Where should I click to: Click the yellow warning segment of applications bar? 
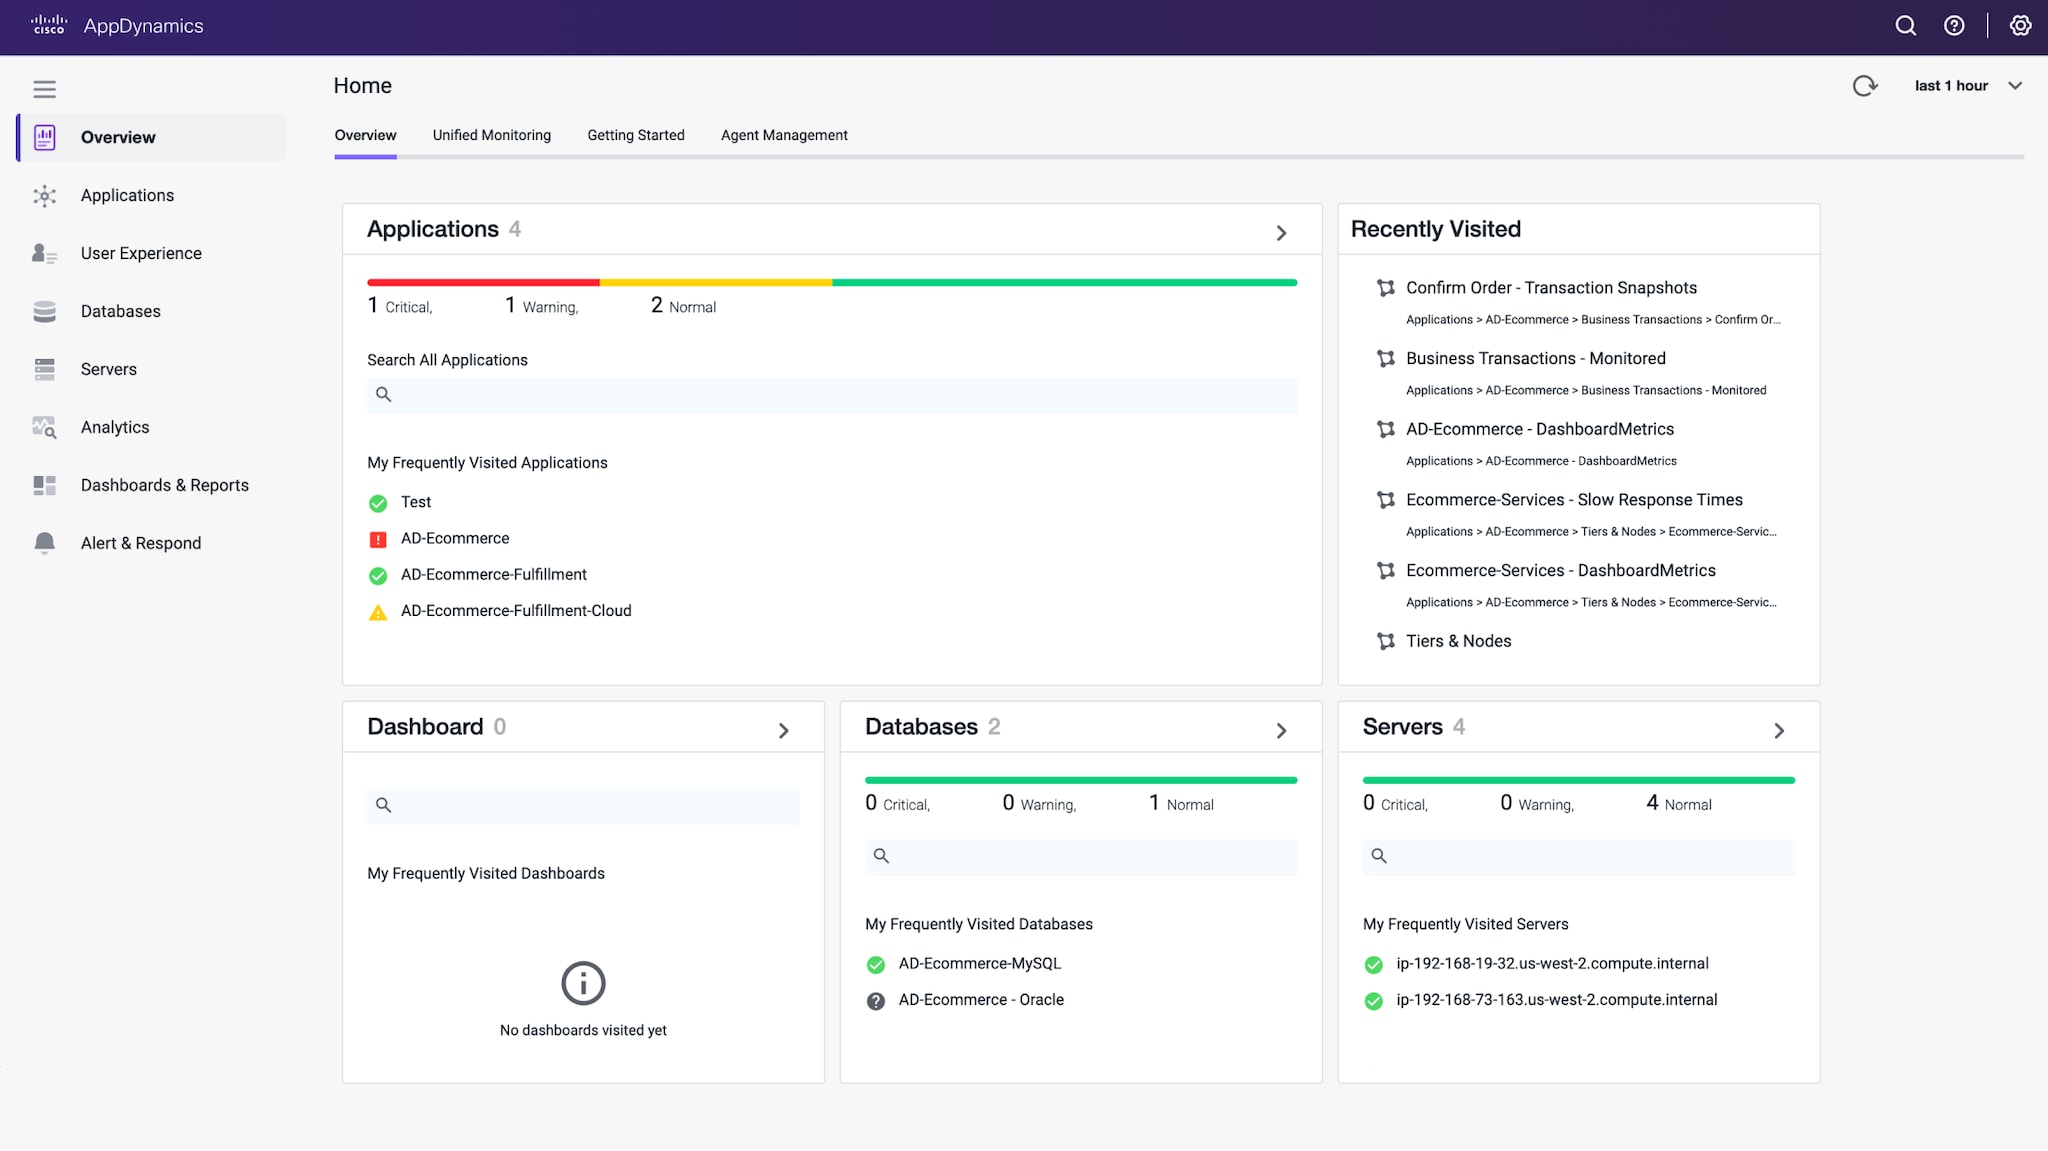click(x=716, y=283)
